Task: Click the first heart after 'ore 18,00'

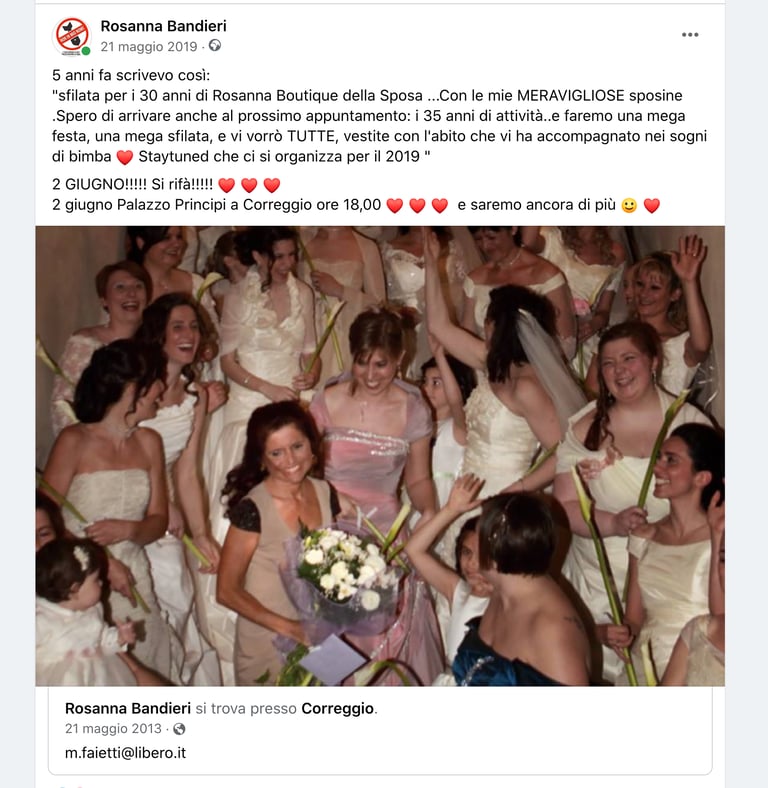Action: (x=395, y=206)
